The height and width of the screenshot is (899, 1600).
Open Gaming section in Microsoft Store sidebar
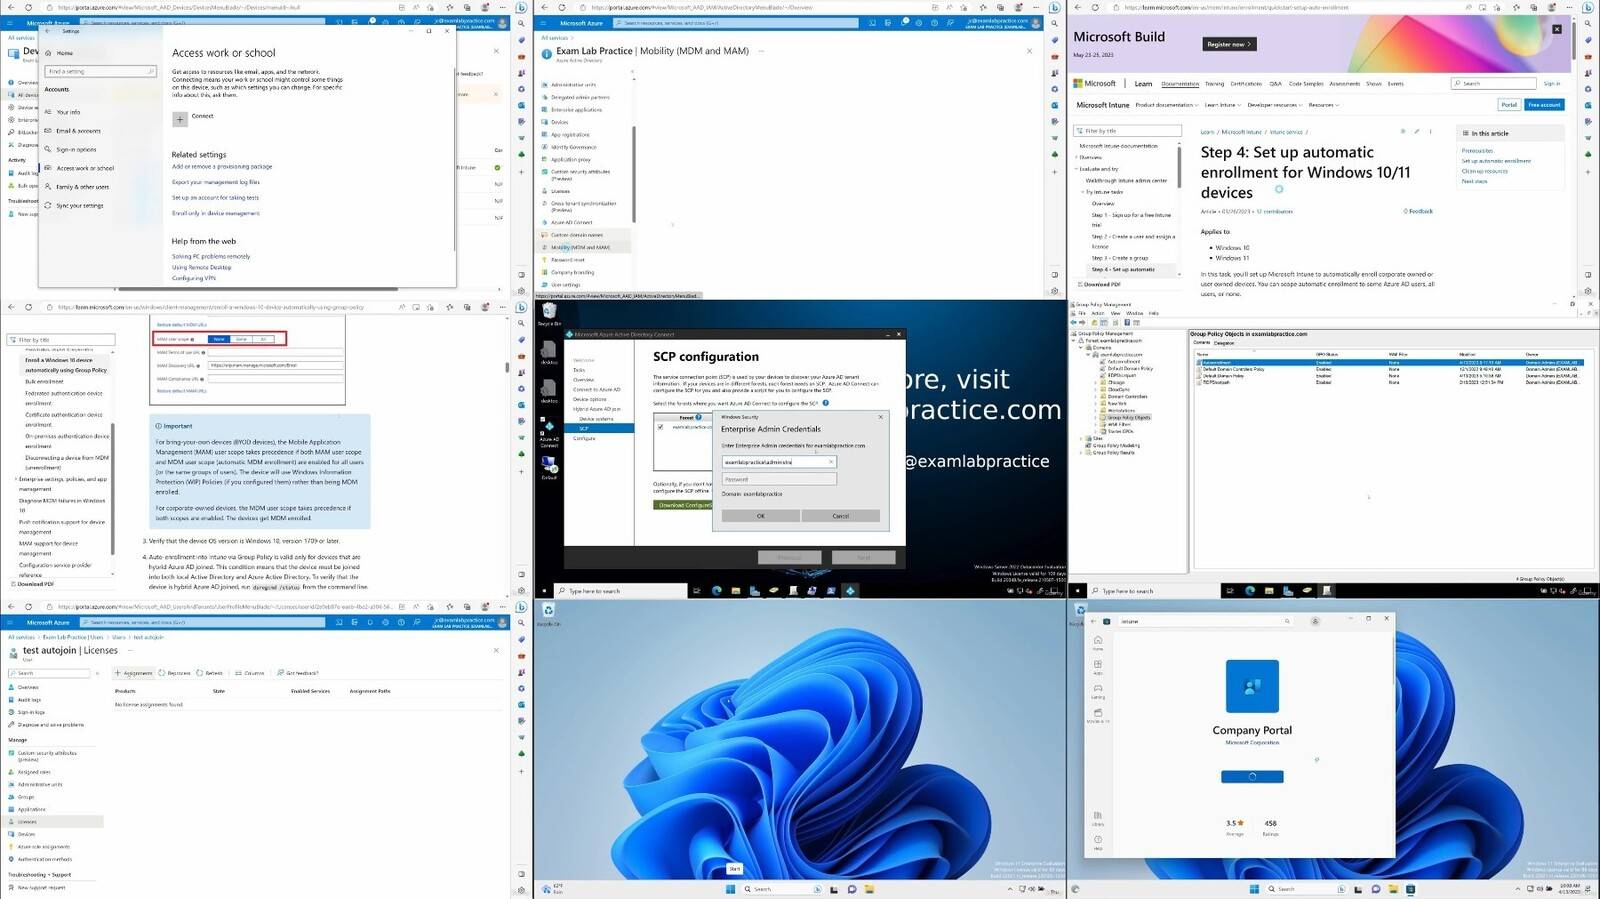pyautogui.click(x=1098, y=691)
